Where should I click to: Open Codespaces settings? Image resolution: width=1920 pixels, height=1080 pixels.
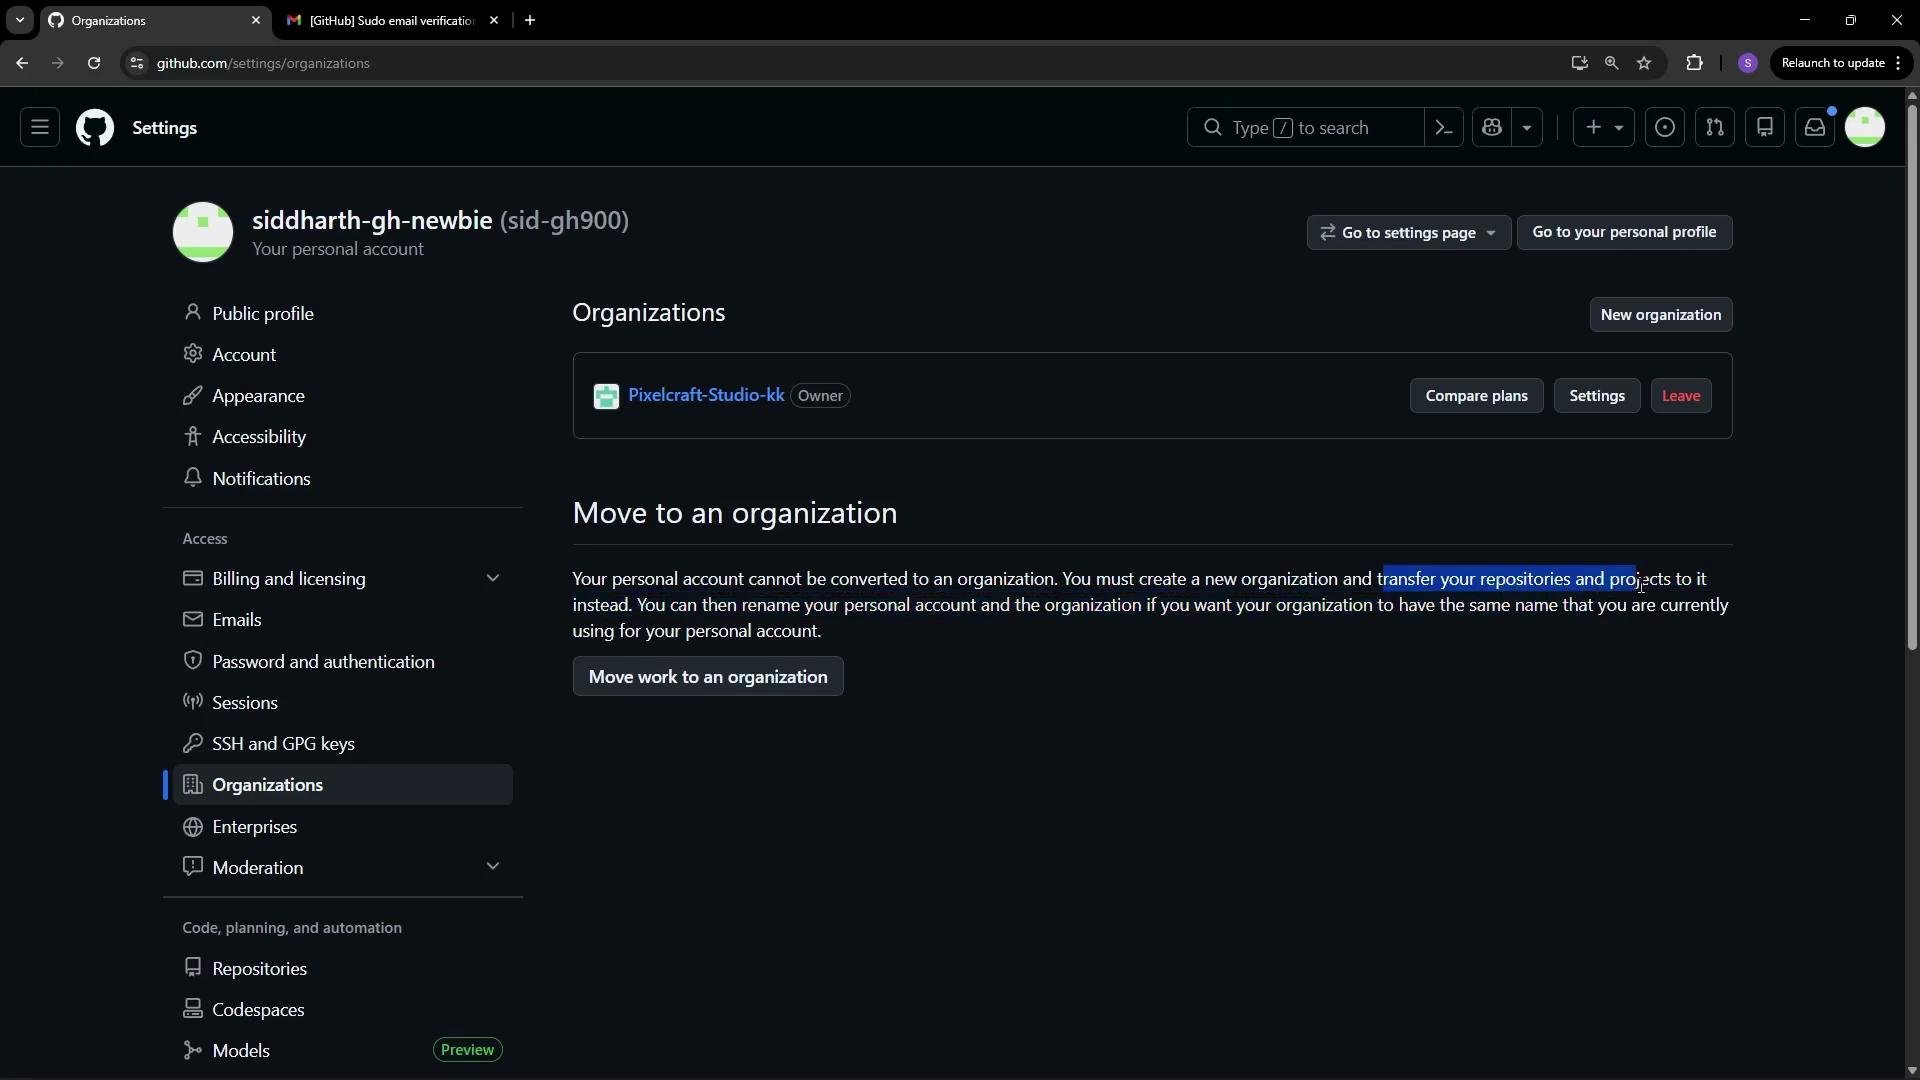click(343, 1010)
